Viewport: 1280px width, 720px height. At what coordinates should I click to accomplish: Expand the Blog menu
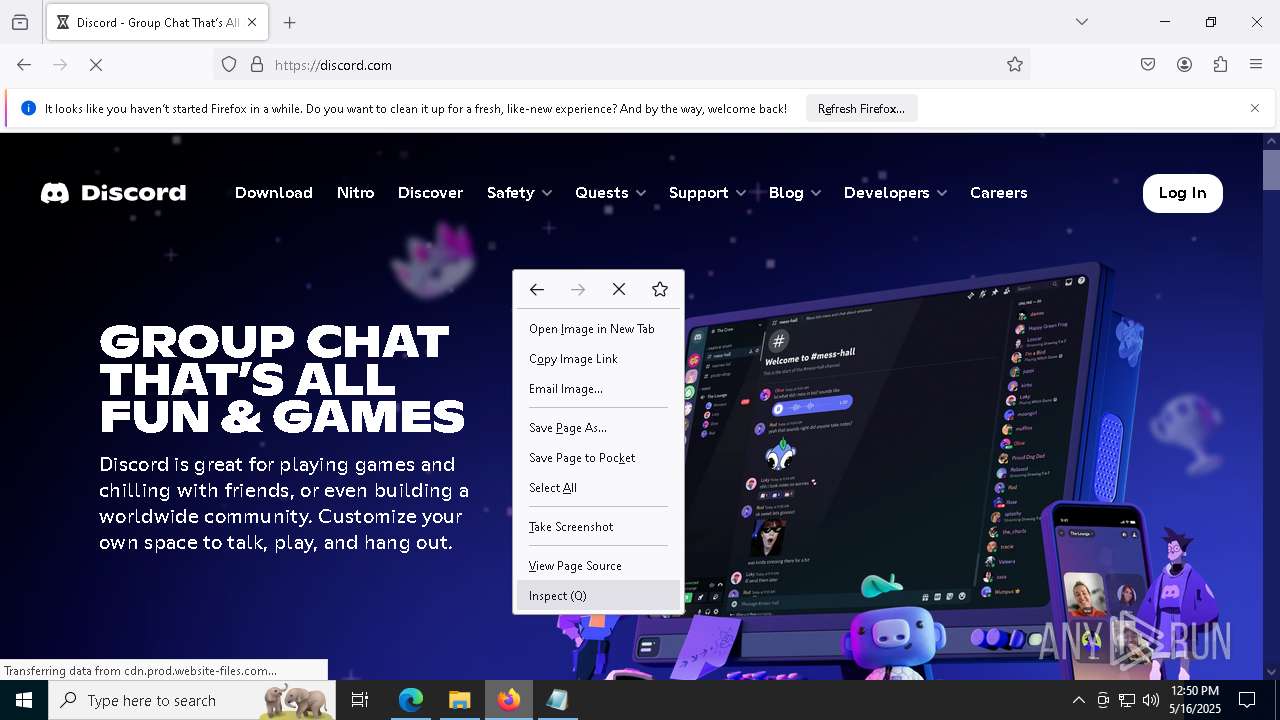(795, 193)
